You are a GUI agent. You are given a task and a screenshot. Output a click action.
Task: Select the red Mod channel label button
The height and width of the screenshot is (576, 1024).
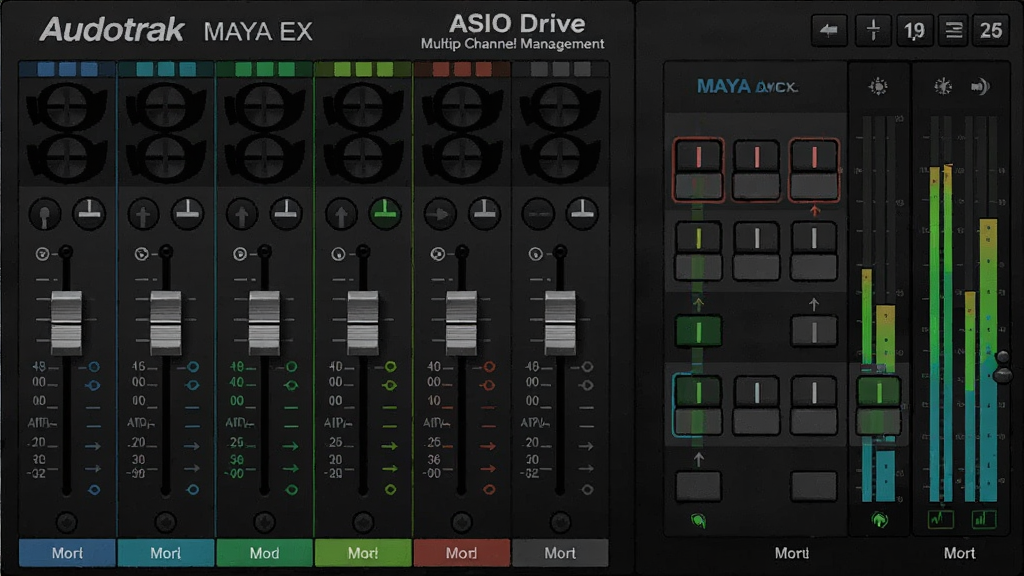(462, 553)
